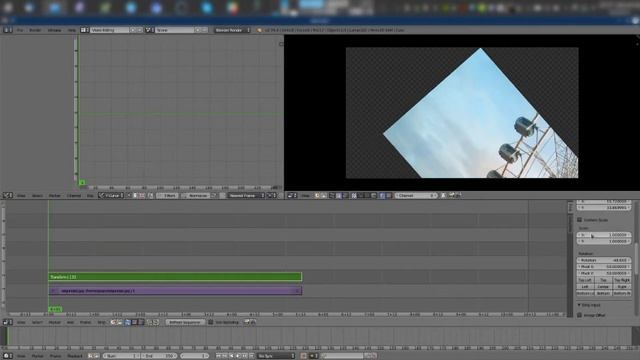Open the Nearest Frame snap dropdown
This screenshot has width=640, height=360.
246,196
